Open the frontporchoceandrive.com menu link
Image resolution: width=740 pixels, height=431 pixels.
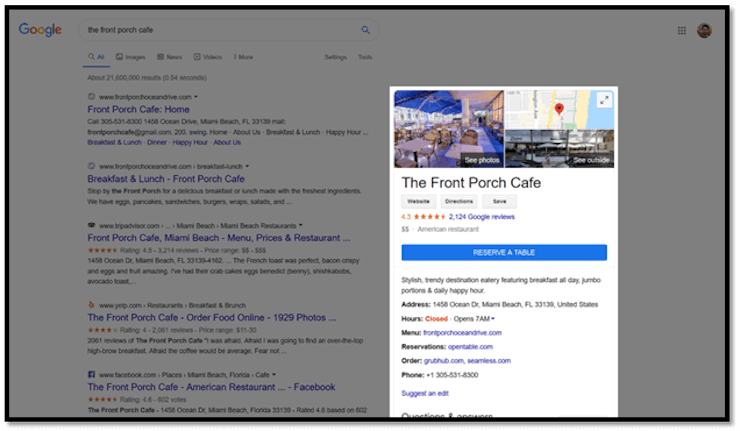(462, 332)
